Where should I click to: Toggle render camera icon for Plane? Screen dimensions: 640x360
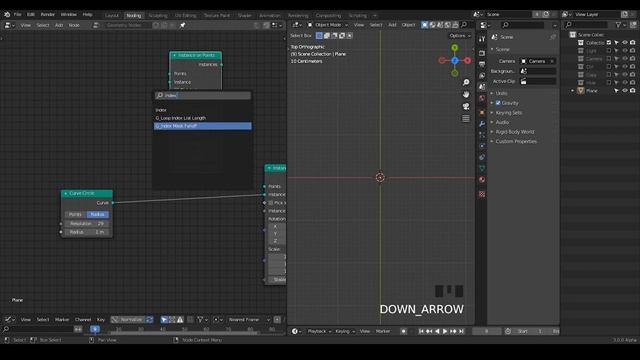tap(633, 91)
